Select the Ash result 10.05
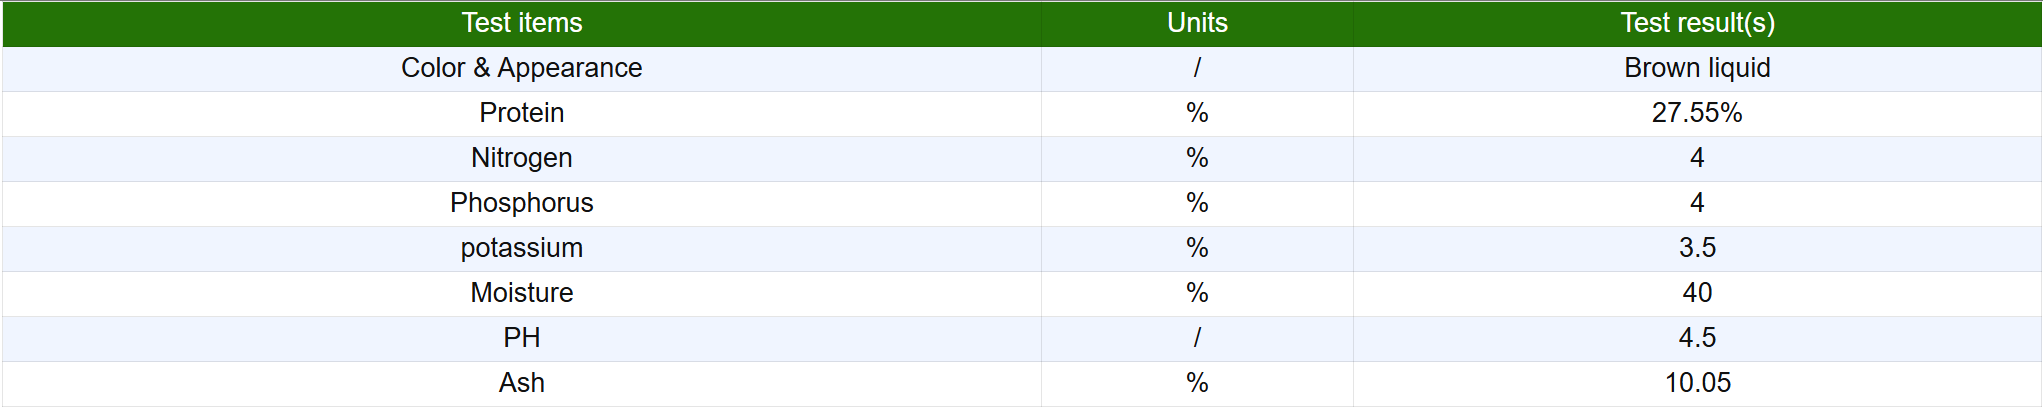The image size is (2043, 413). 1697,383
